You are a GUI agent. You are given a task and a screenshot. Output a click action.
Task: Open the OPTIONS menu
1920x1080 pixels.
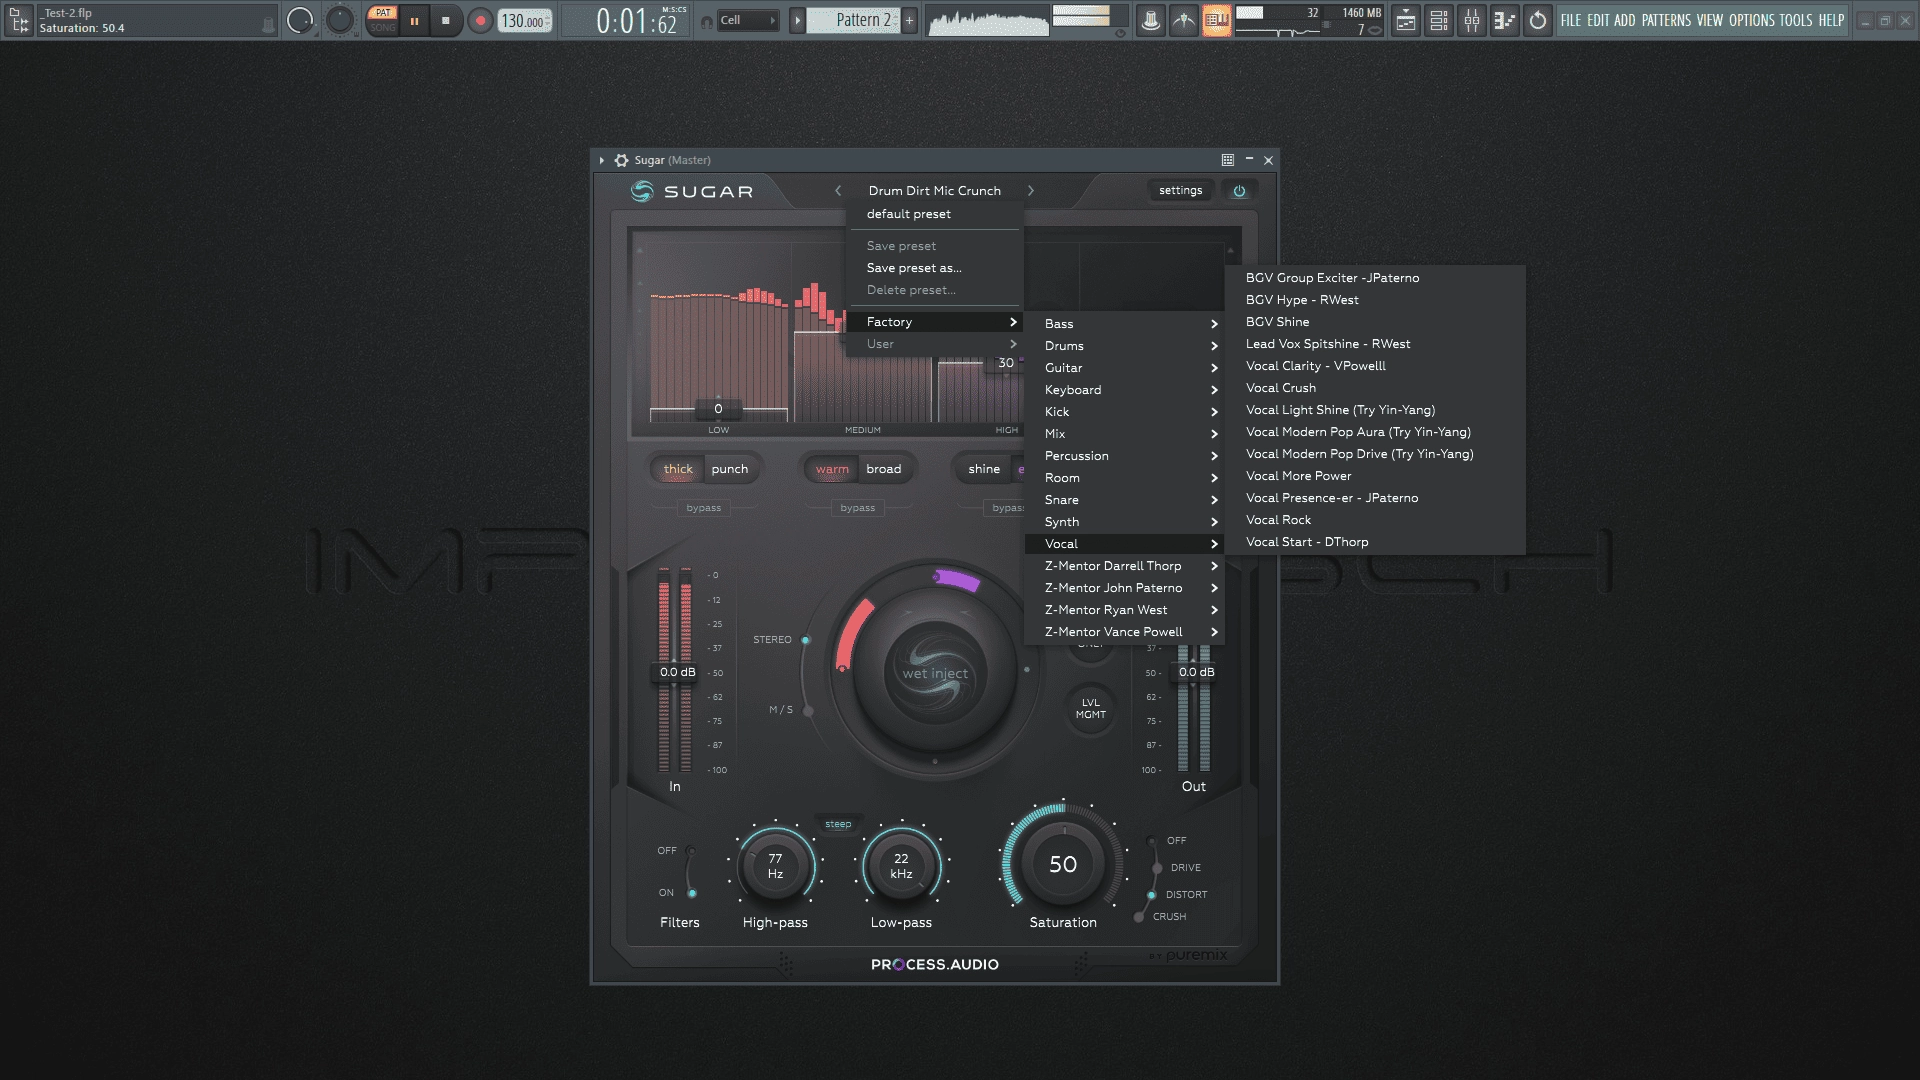coord(1751,20)
